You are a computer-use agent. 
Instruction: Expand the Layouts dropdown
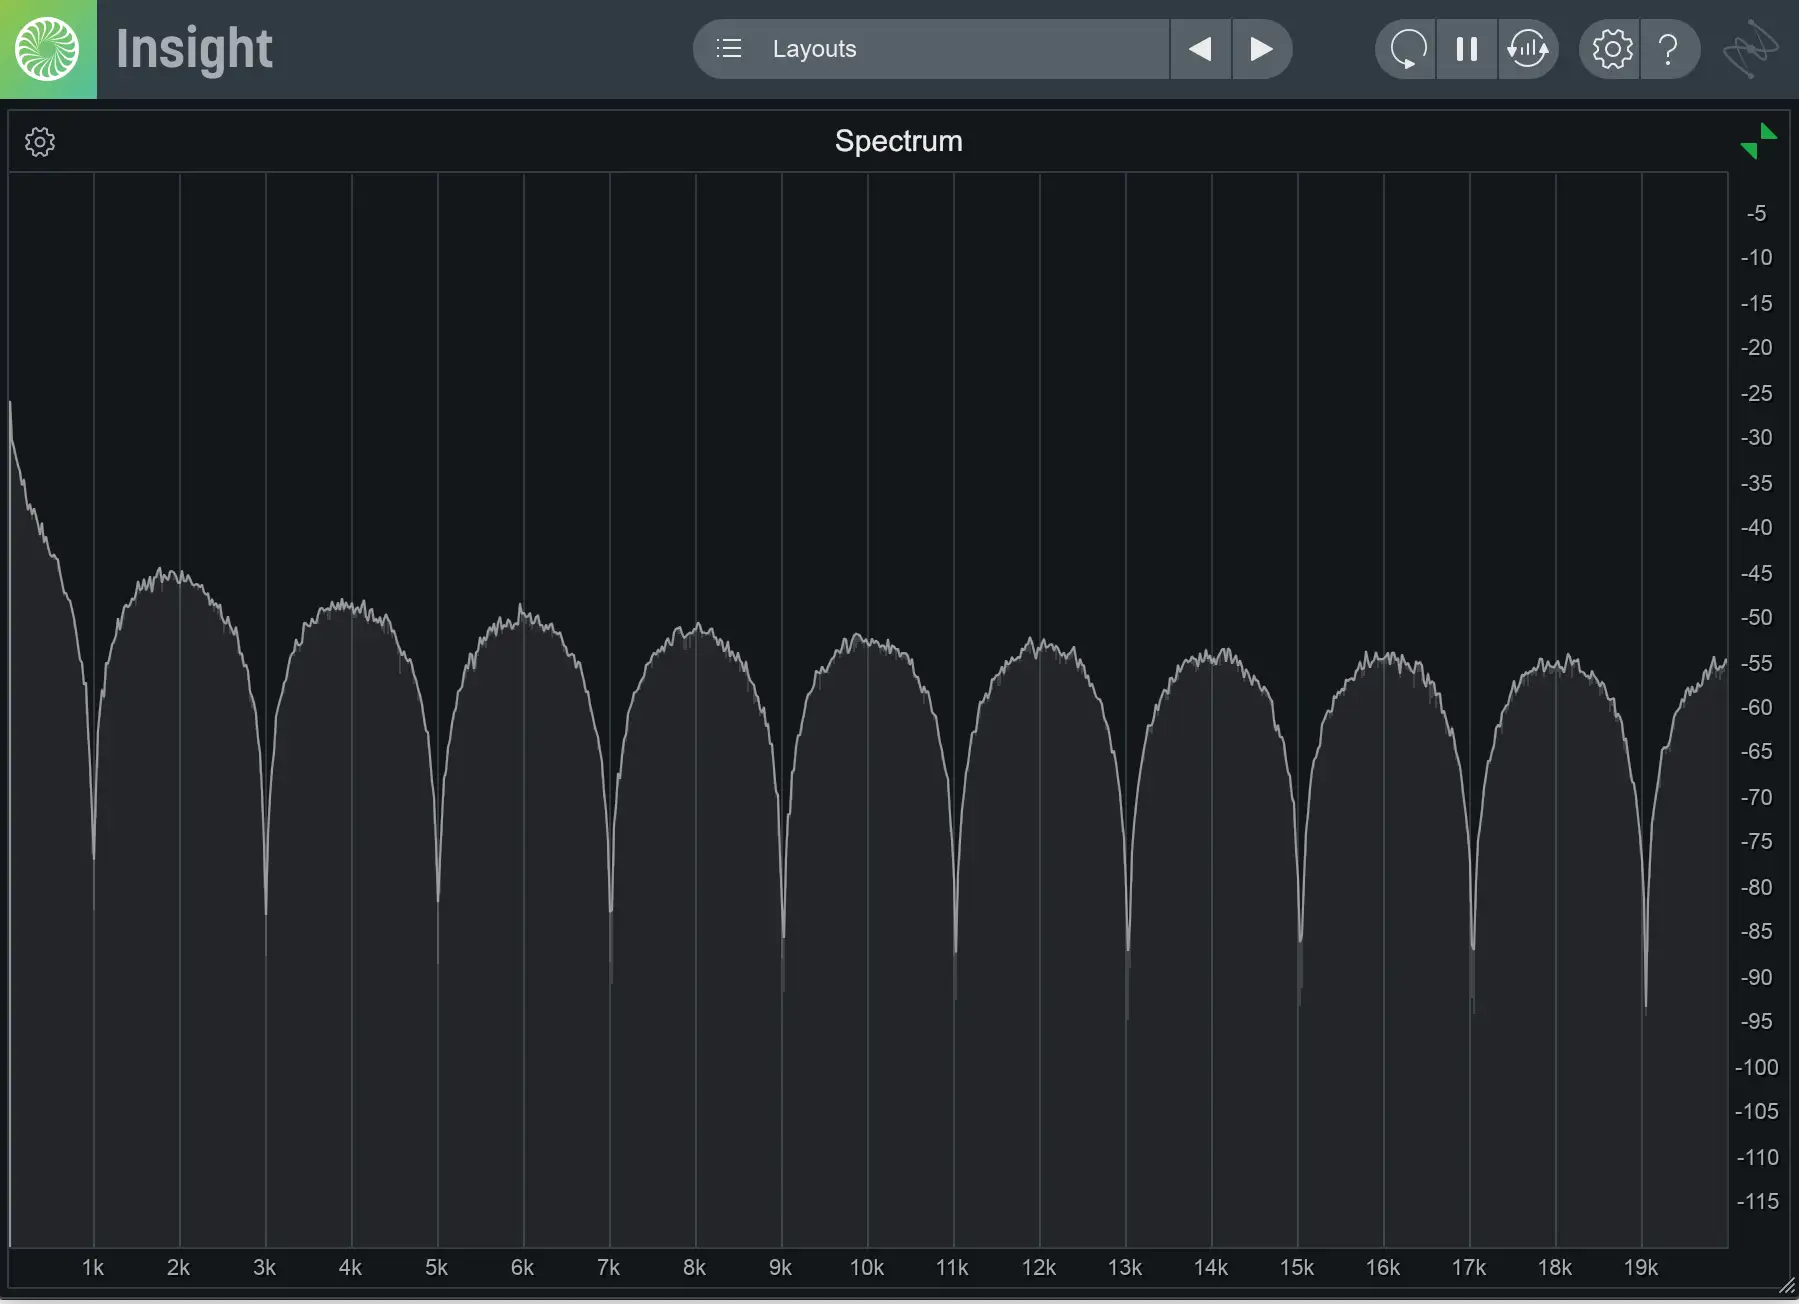930,49
